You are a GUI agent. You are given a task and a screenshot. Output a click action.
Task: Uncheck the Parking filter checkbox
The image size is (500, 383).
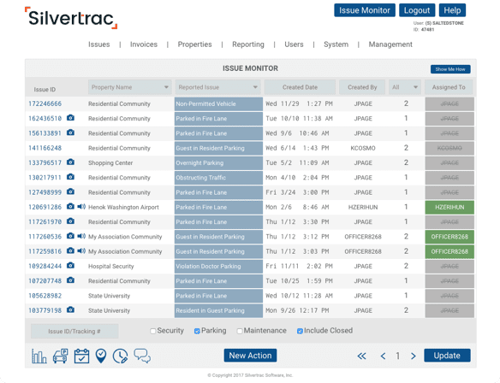[197, 331]
